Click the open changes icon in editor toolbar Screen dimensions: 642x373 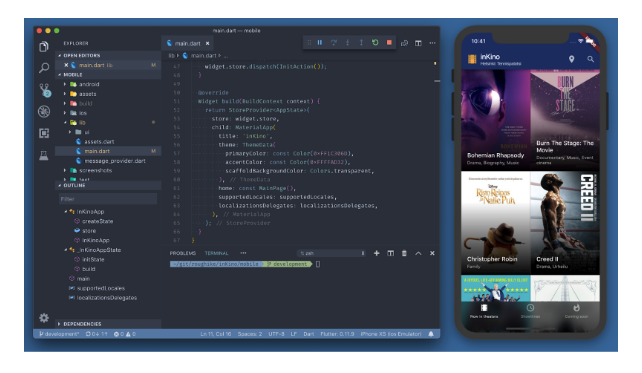(x=404, y=43)
